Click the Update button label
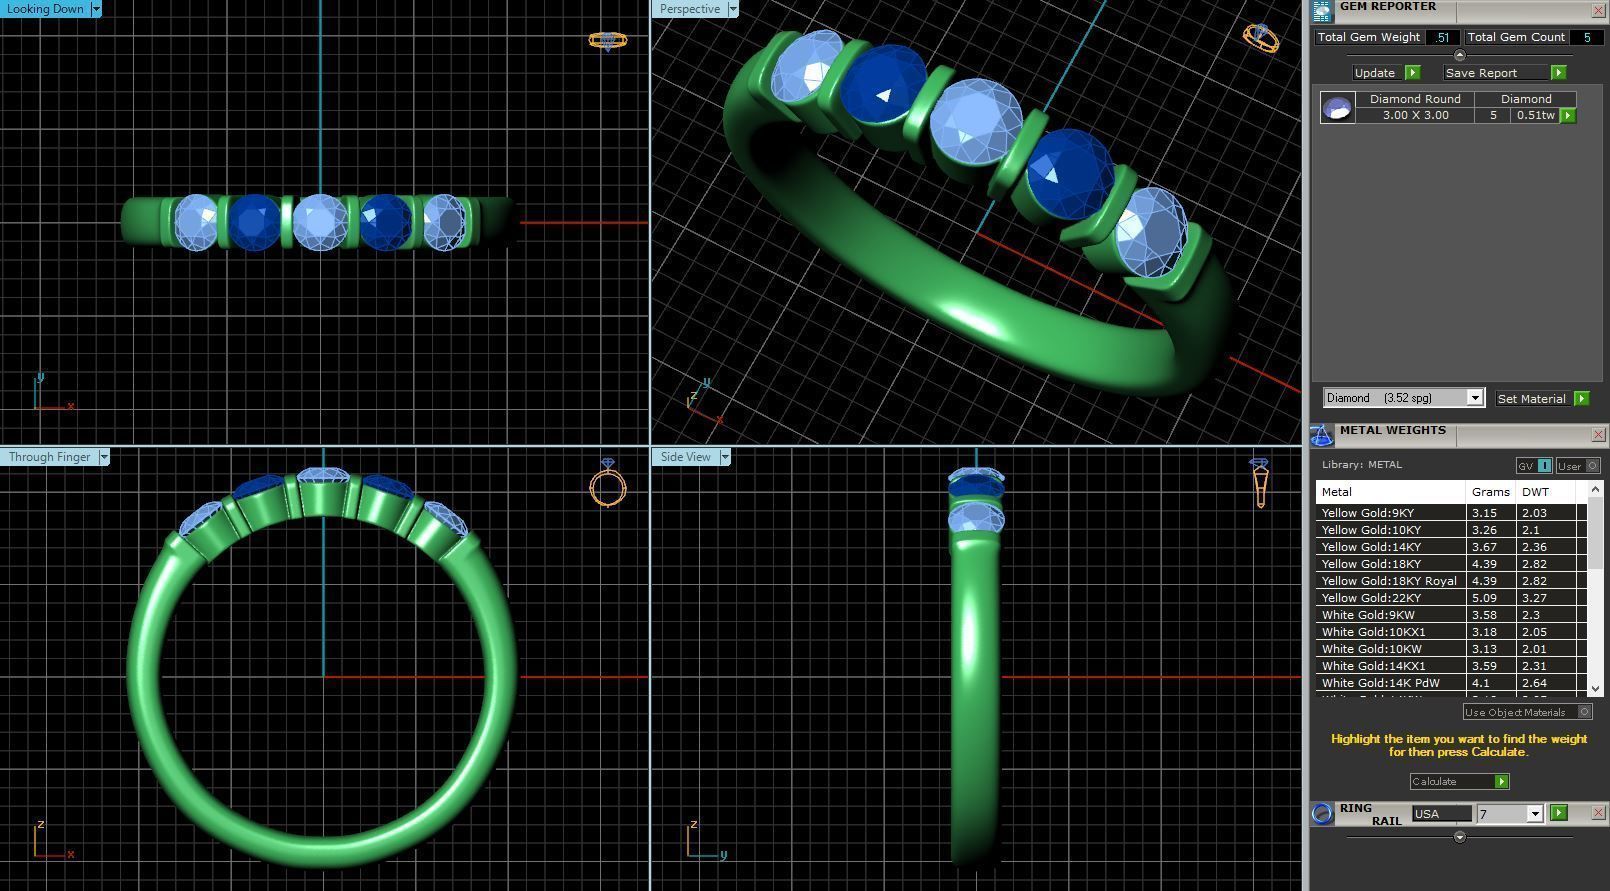 [x=1375, y=73]
